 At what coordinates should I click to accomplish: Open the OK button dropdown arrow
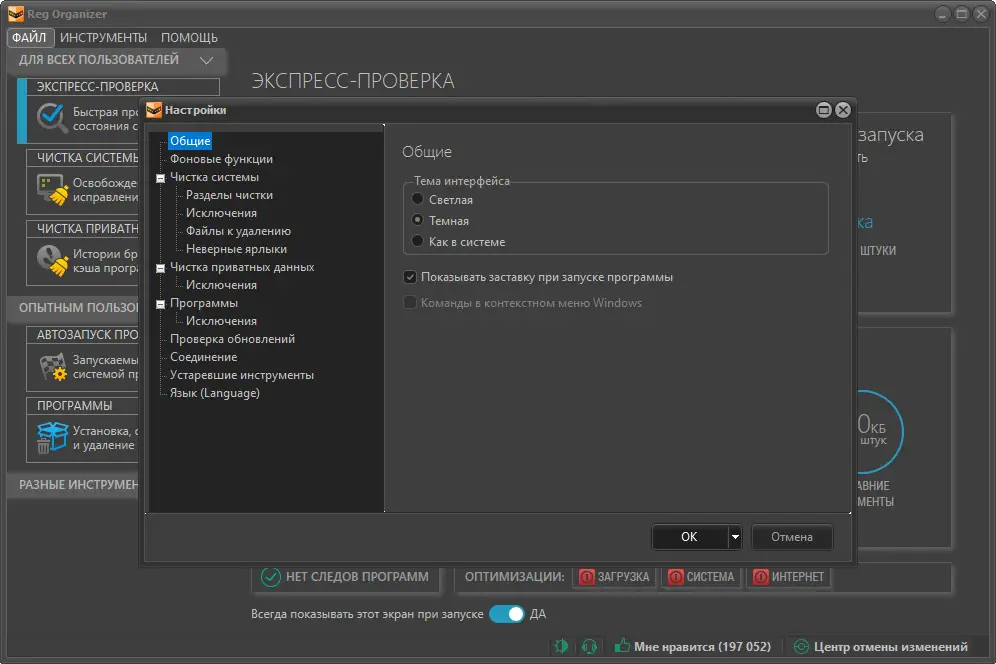735,537
